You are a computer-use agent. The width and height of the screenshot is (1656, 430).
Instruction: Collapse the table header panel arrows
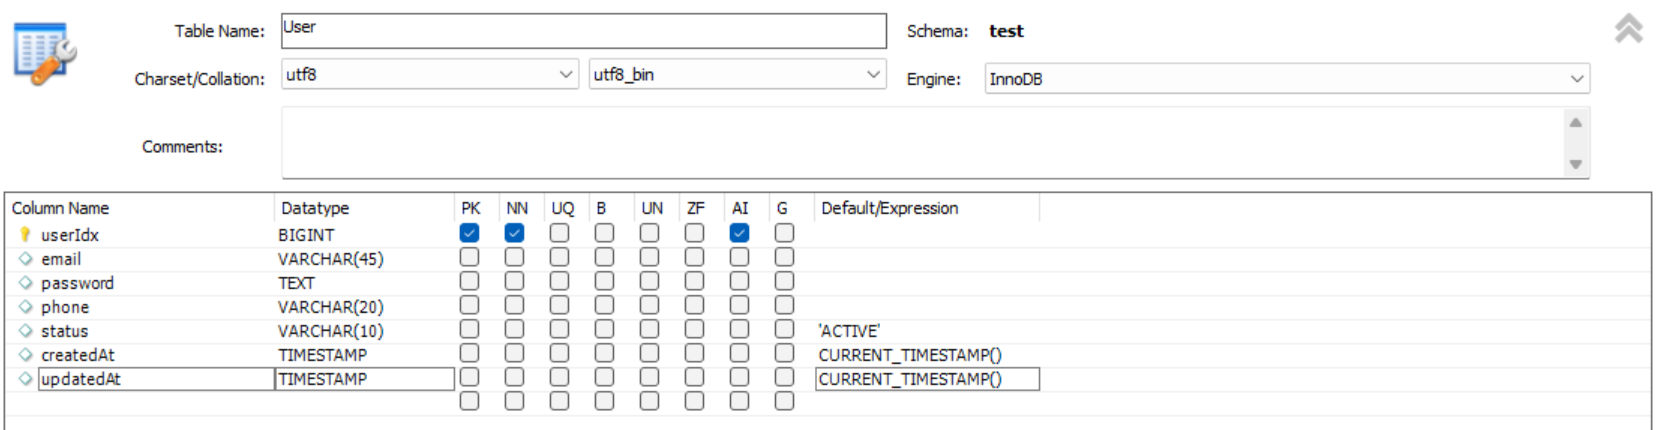pos(1628,28)
